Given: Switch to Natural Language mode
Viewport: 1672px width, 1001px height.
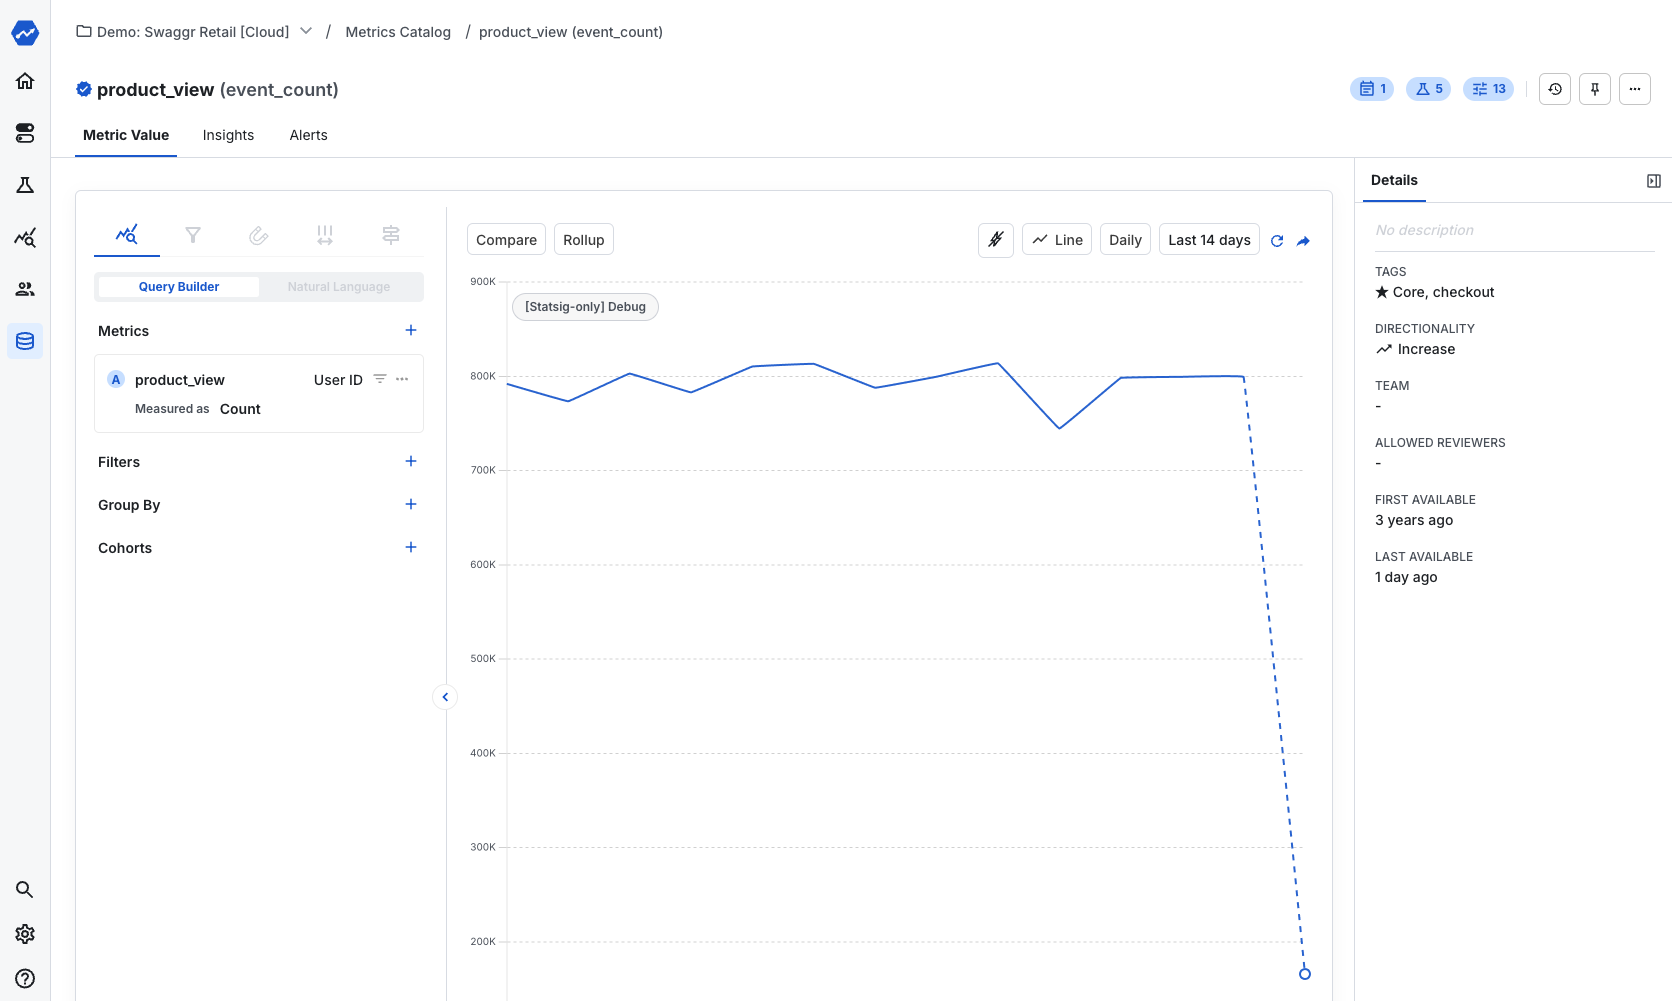Looking at the screenshot, I should point(339,287).
